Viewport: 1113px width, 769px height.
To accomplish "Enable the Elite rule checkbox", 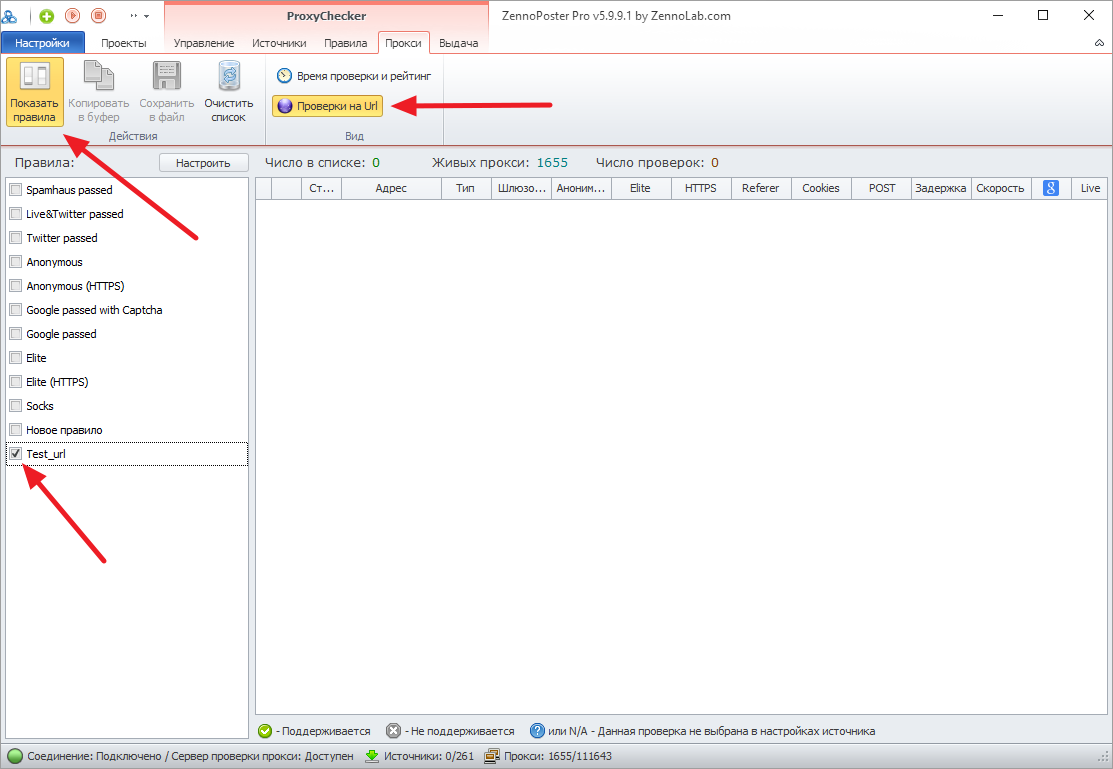I will (16, 358).
